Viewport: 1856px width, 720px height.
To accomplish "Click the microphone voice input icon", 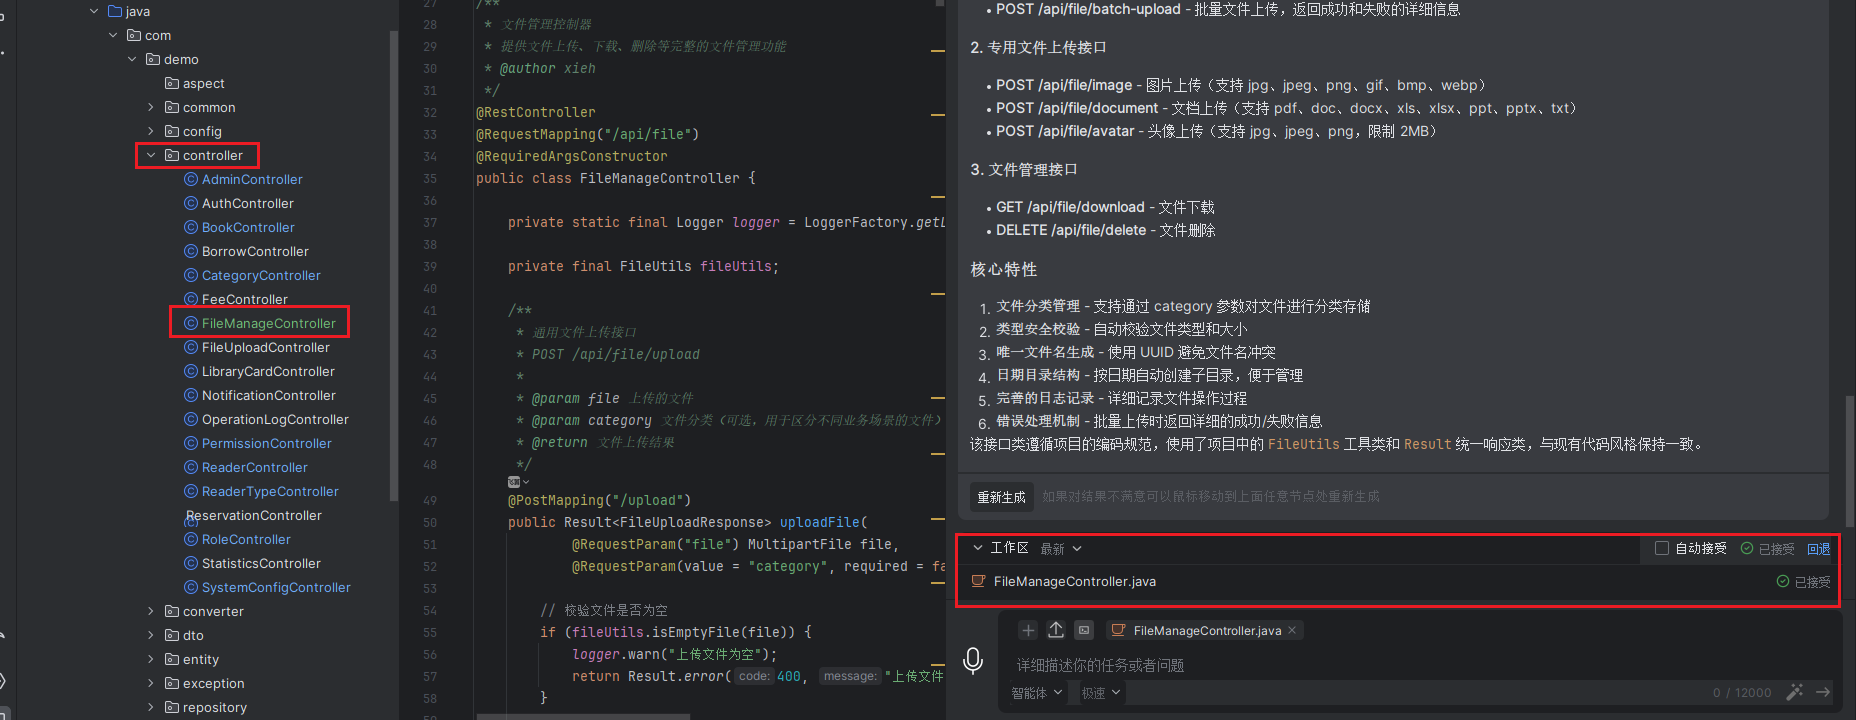I will click(x=972, y=660).
